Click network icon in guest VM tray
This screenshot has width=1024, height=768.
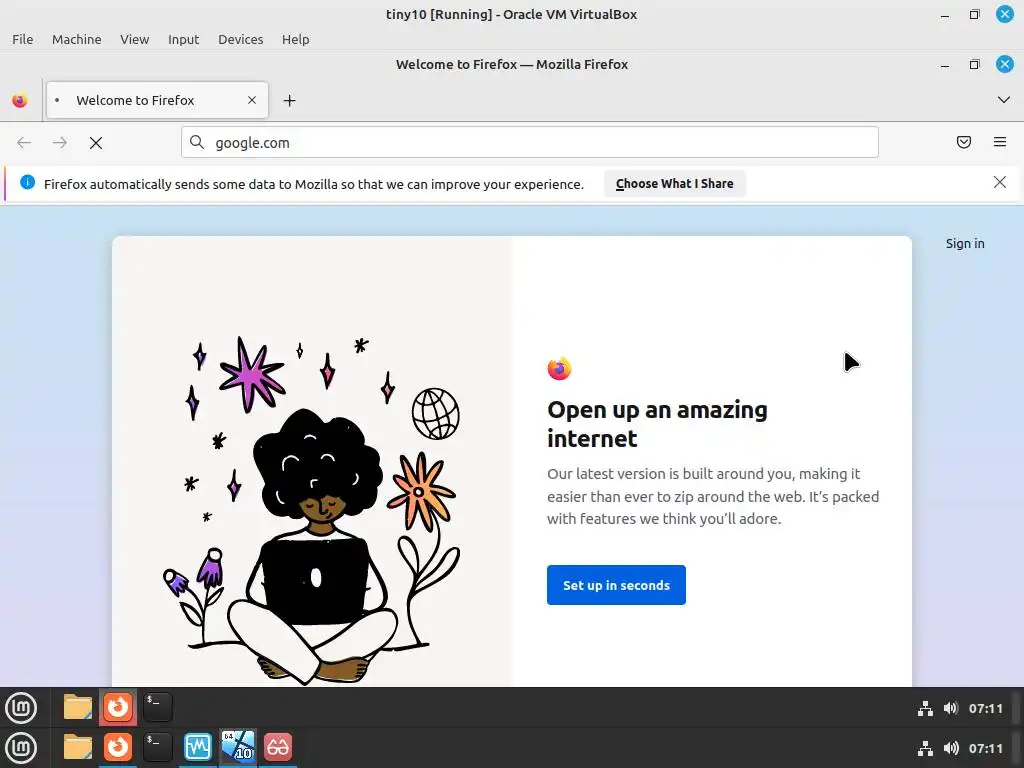pos(925,709)
